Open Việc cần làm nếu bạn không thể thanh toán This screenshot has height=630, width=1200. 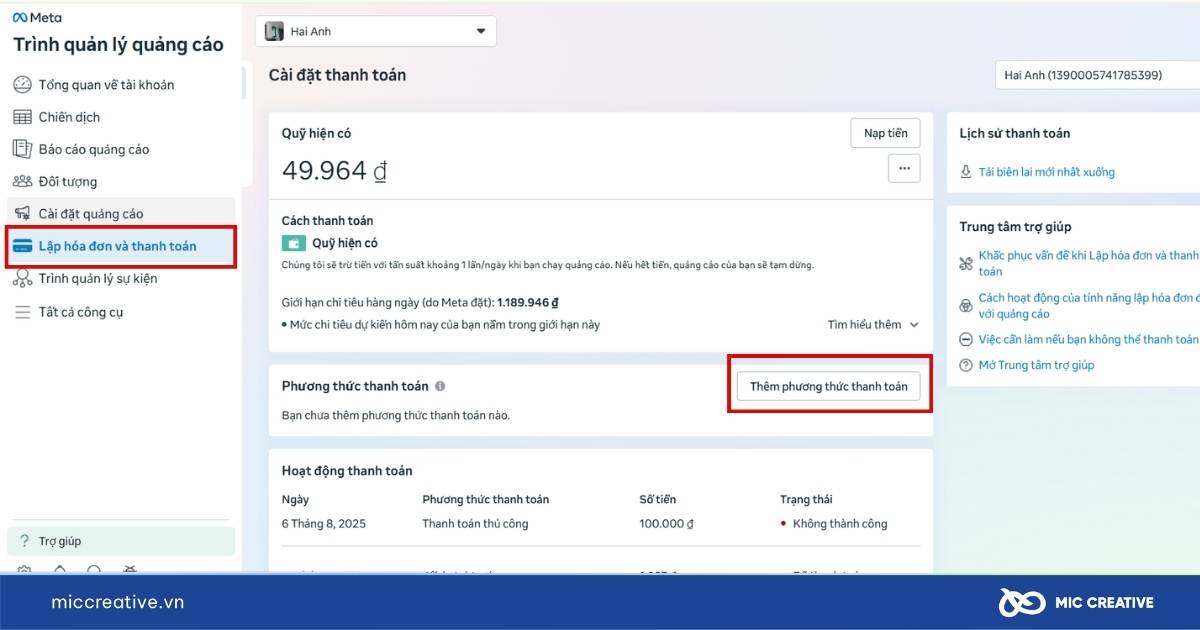(1088, 339)
